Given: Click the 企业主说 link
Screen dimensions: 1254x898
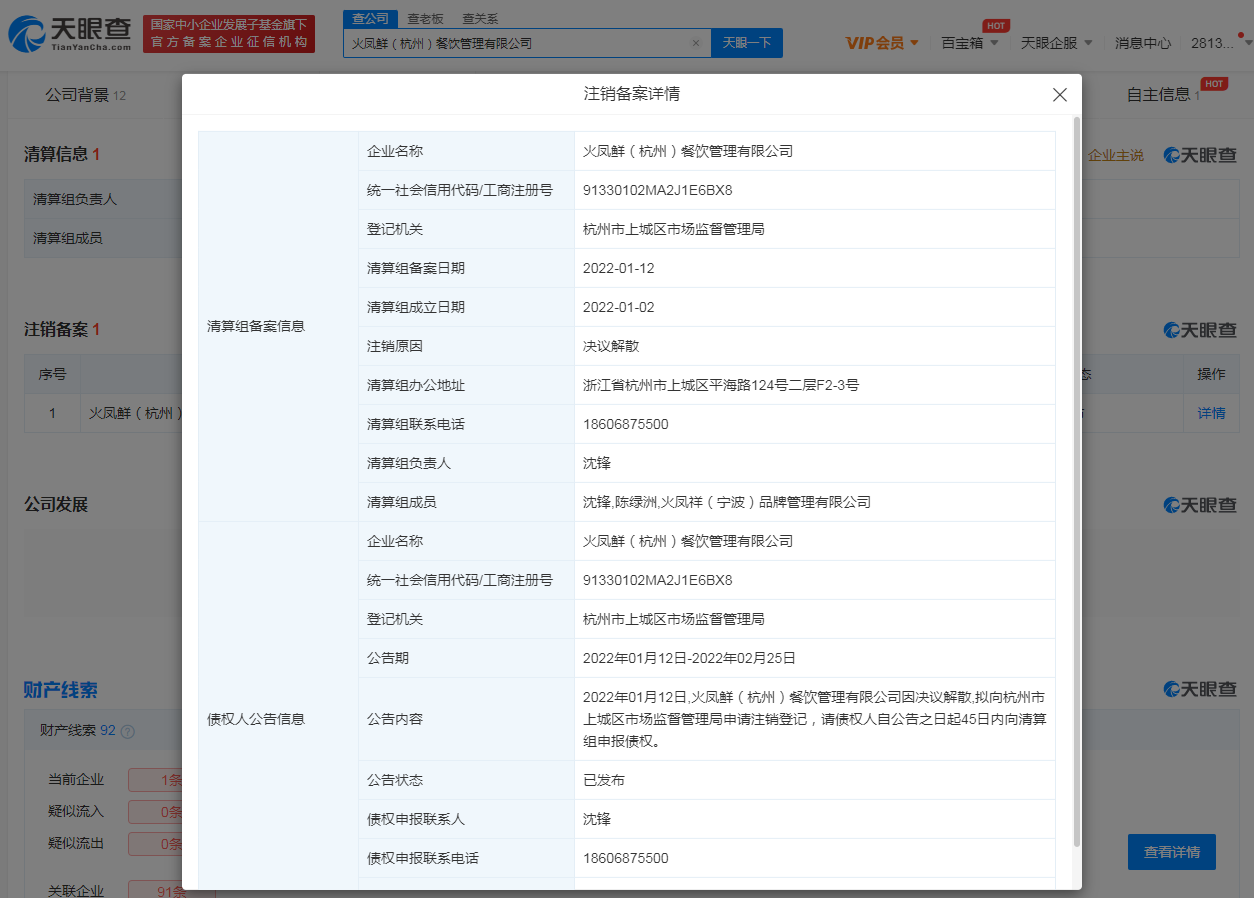Looking at the screenshot, I should (x=1115, y=156).
